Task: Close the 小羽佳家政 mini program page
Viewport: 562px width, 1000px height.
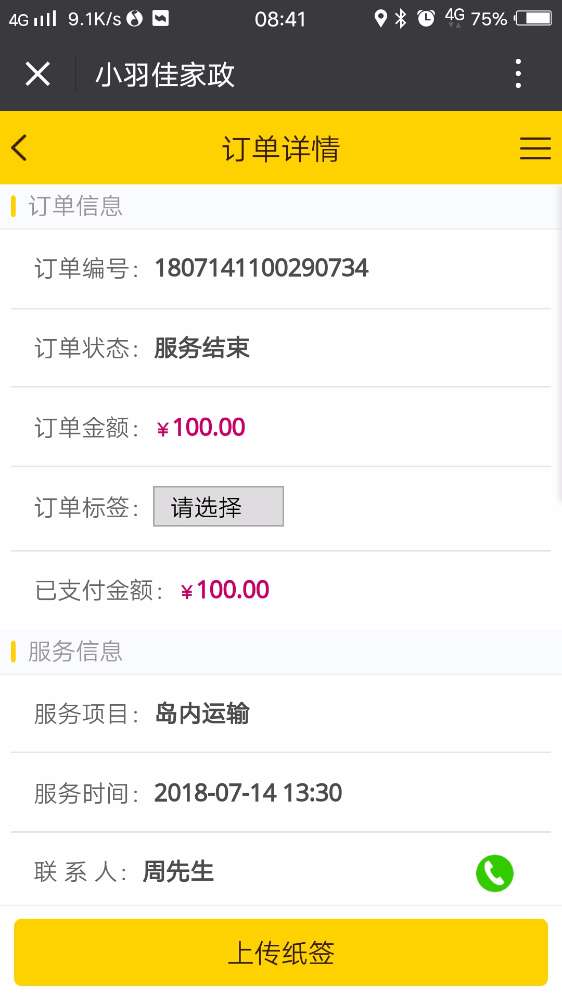Action: click(x=38, y=74)
